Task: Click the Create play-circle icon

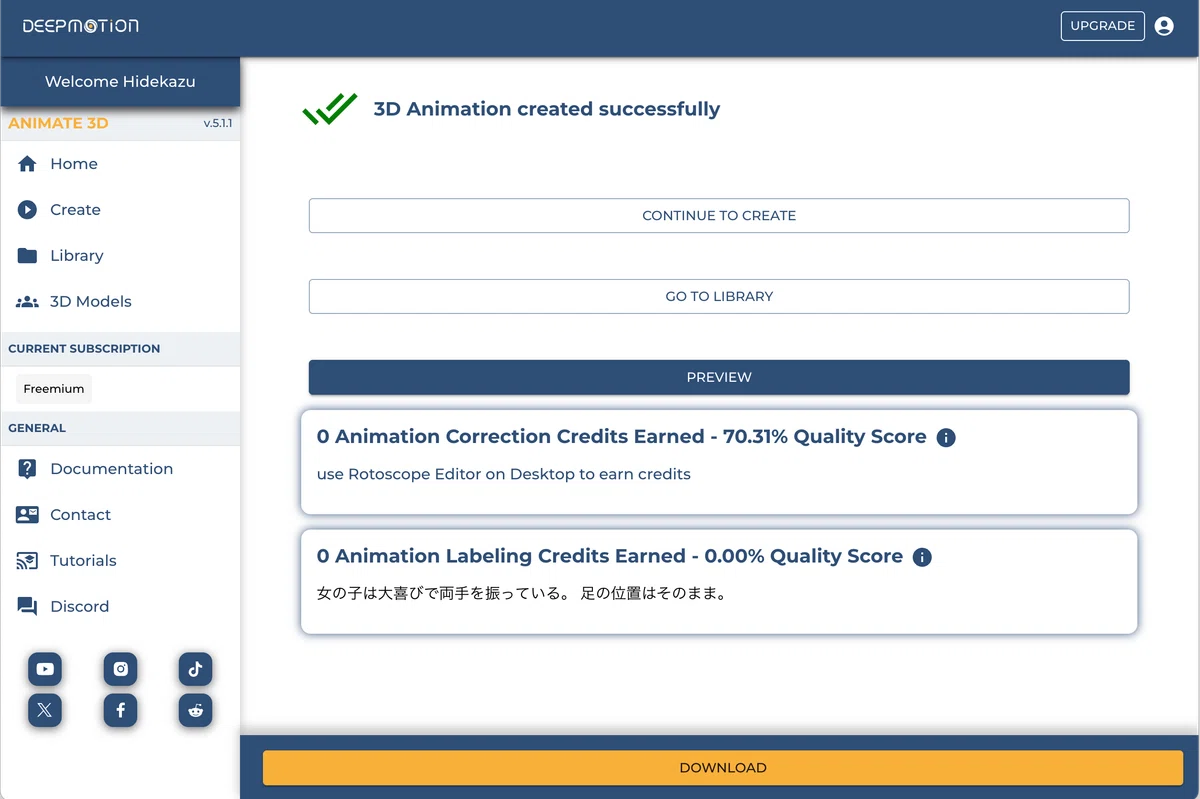Action: (x=28, y=210)
